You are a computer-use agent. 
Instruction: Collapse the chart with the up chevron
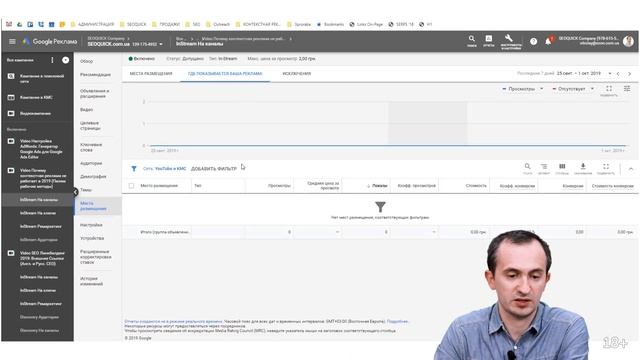631,169
